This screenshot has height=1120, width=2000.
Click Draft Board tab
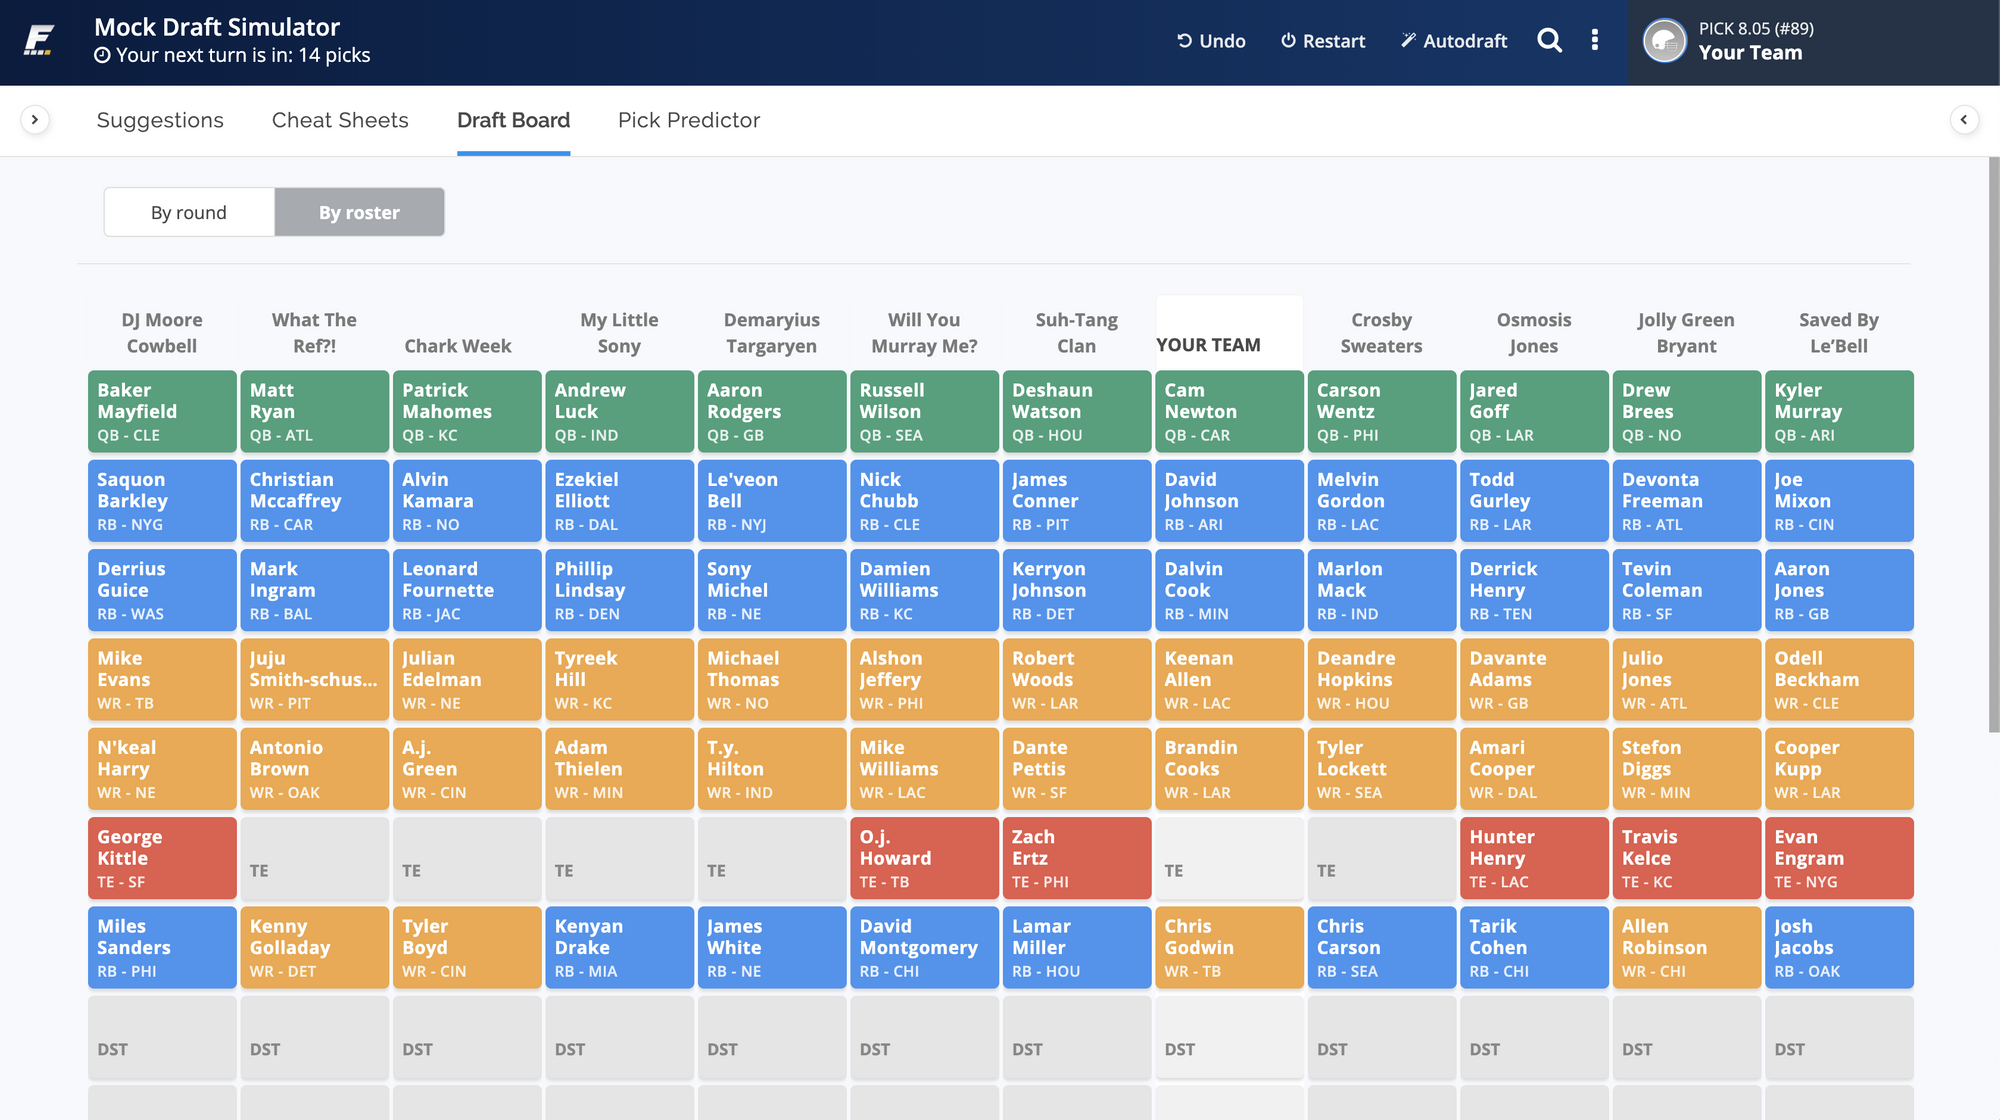pyautogui.click(x=514, y=120)
